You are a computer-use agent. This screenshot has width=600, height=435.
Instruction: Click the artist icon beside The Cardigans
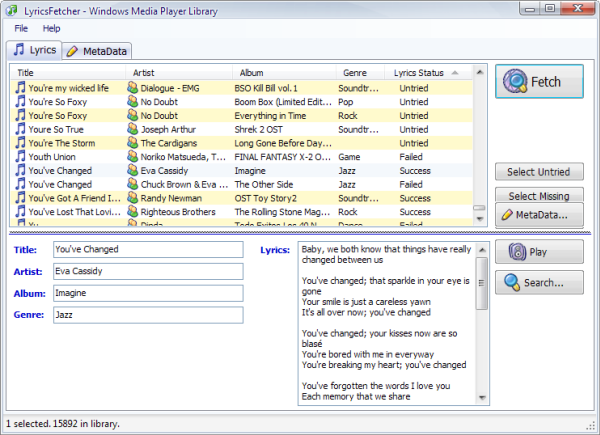(133, 143)
